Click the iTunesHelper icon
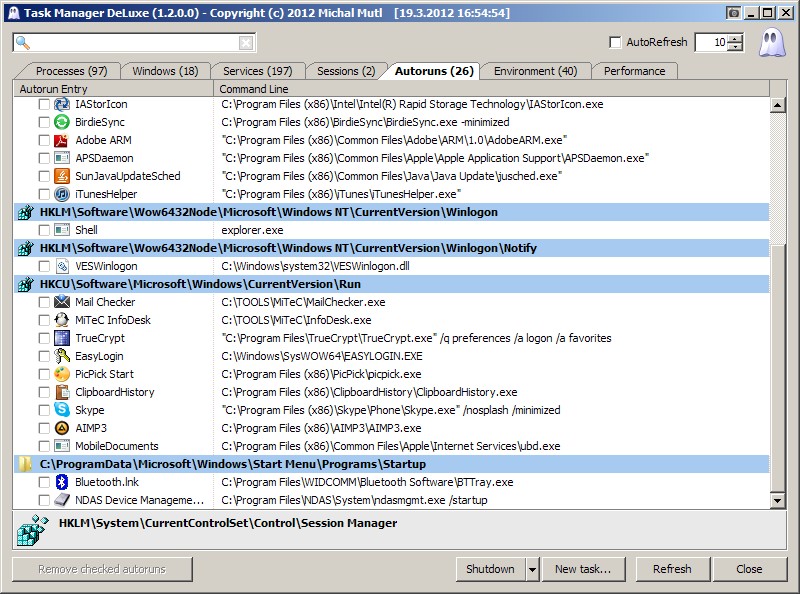800x594 pixels. coord(62,194)
